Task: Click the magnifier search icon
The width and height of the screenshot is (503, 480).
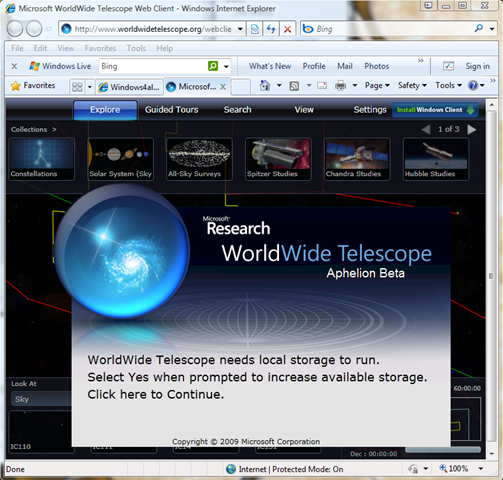Action: point(479,29)
